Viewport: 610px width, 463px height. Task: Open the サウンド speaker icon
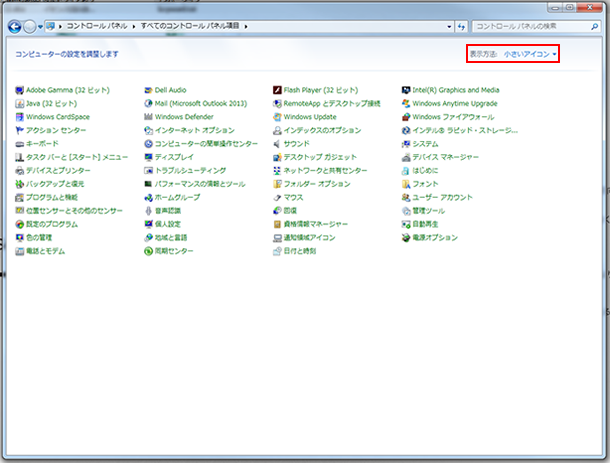[277, 144]
